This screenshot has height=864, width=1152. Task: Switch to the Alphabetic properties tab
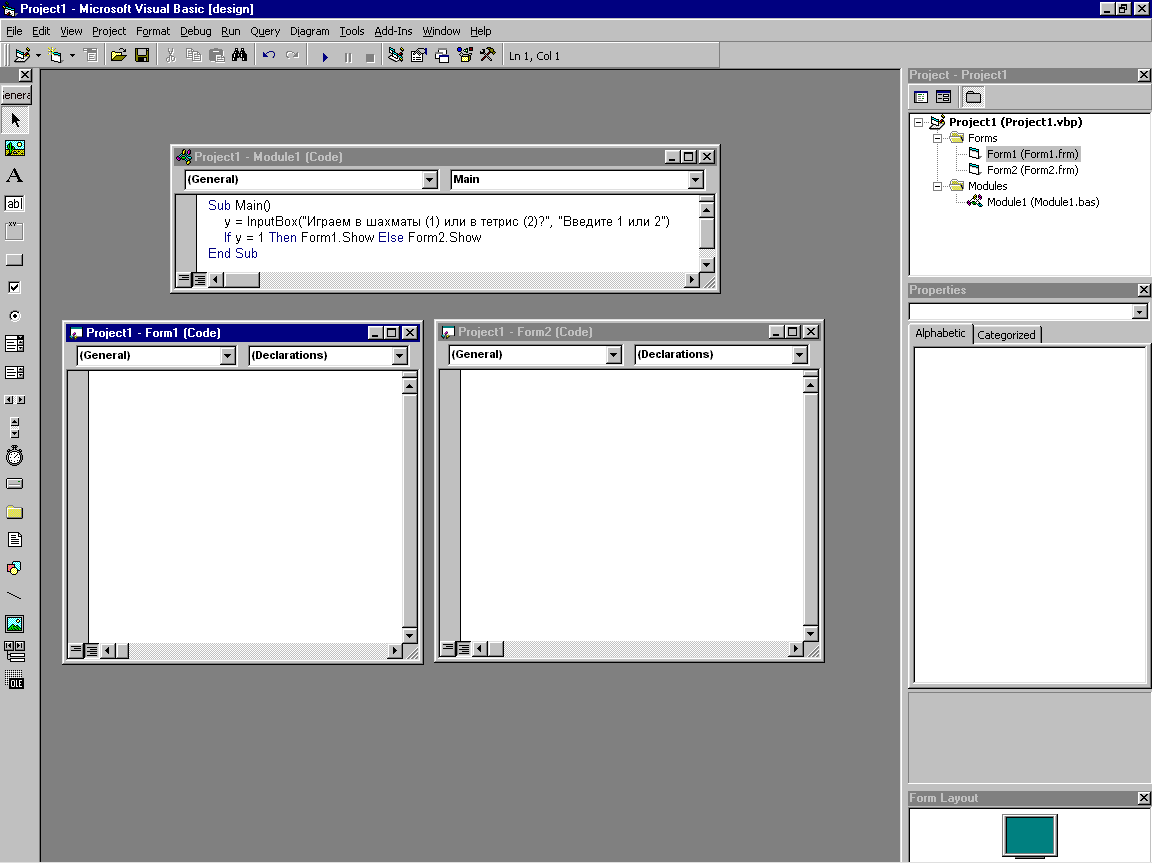(940, 334)
